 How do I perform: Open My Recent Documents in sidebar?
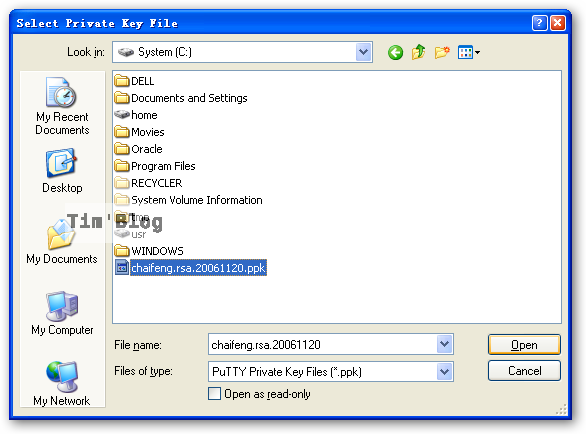coord(62,106)
